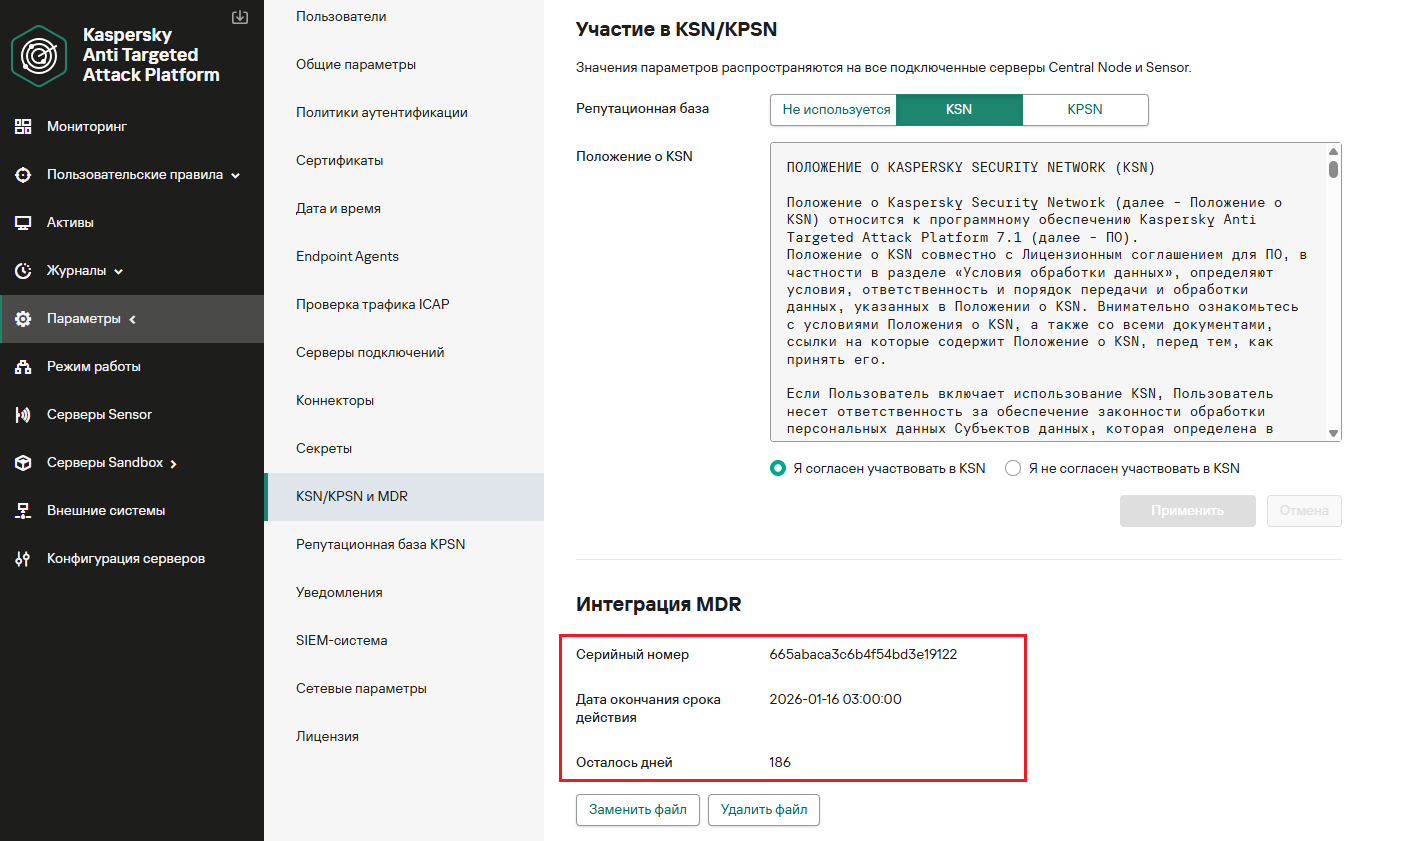Viewport: 1402px width, 841px height.
Task: Open Репутационная база KPSN settings
Action: (x=404, y=545)
